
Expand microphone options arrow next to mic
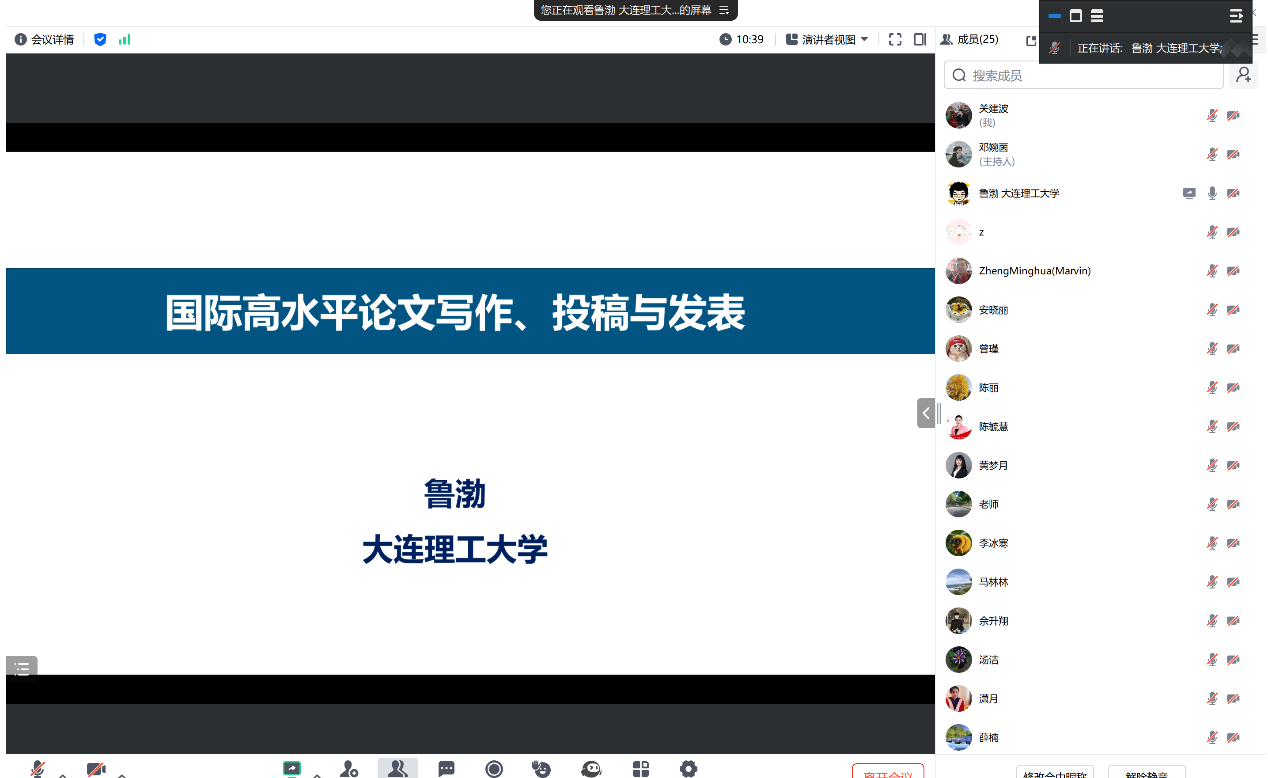coord(63,774)
